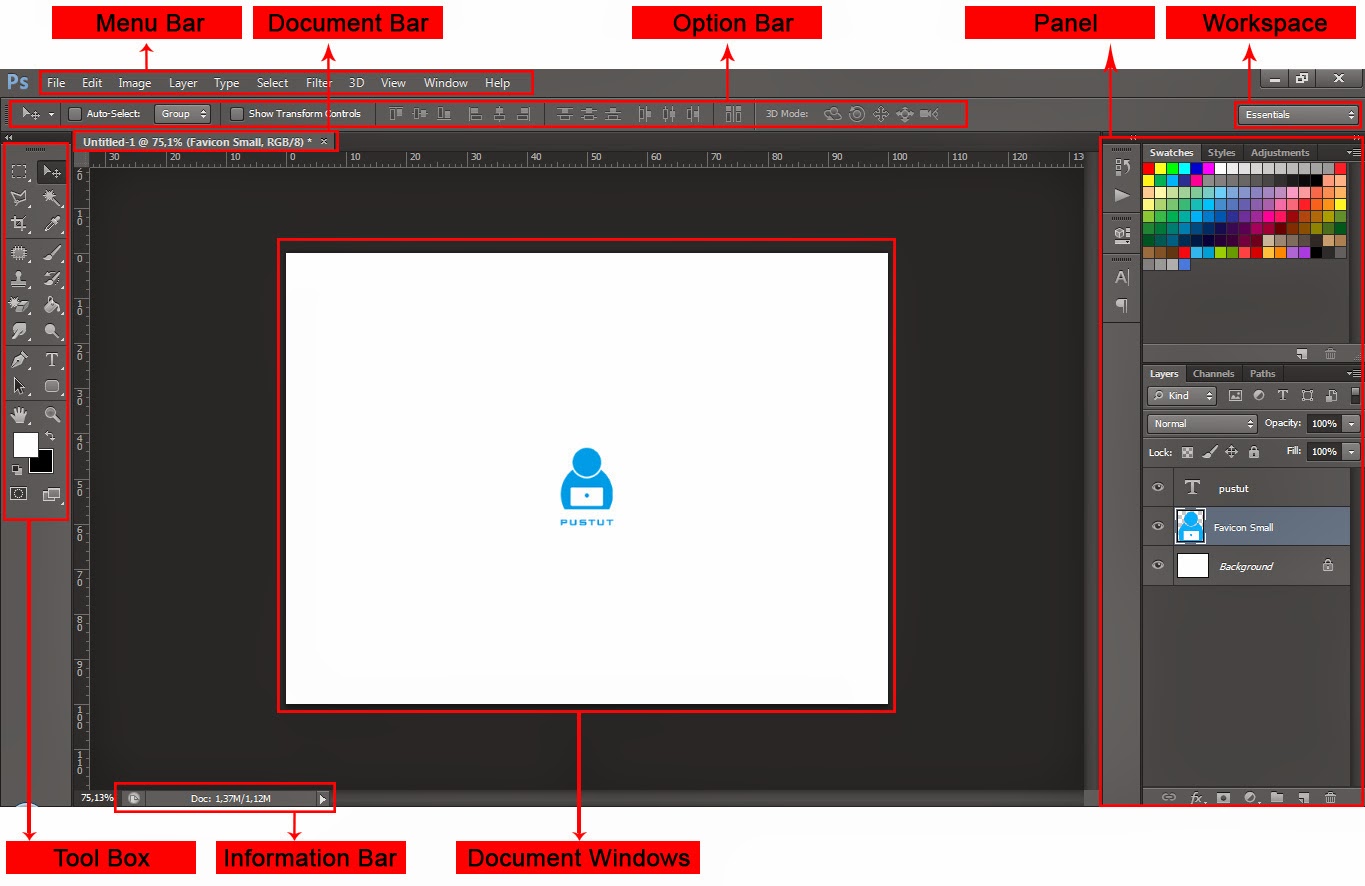Open the Filter menu
Viewport: 1365px width, 886px height.
(318, 83)
